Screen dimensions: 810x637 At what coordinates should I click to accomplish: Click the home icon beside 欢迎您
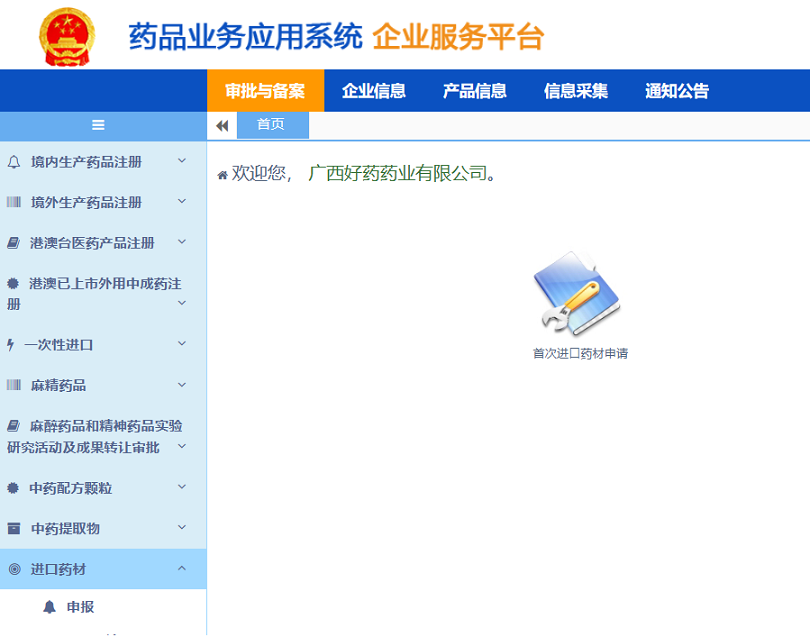223,175
